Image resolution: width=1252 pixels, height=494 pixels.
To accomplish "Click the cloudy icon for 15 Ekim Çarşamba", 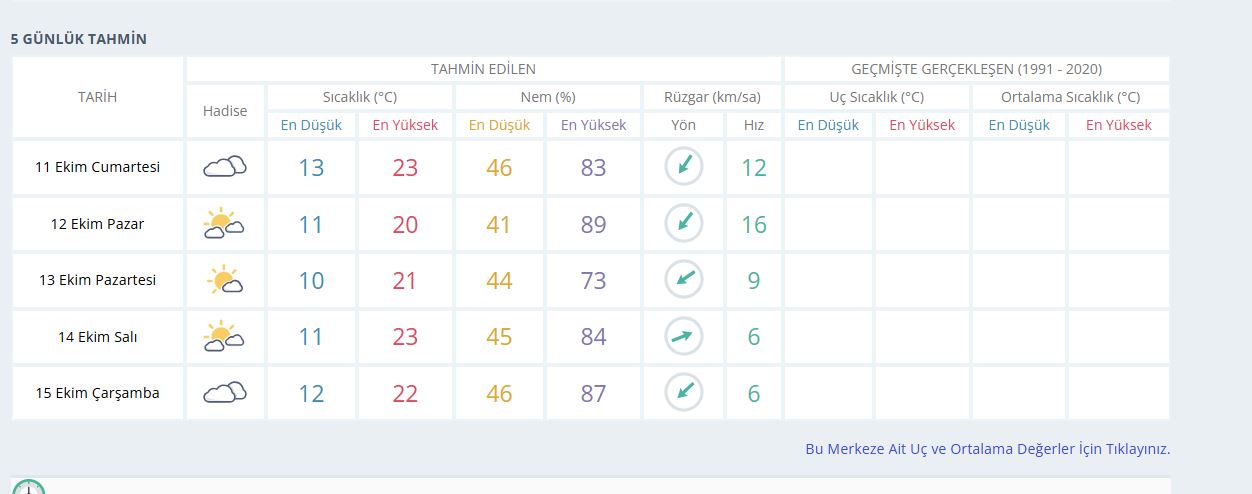I will click(x=225, y=393).
